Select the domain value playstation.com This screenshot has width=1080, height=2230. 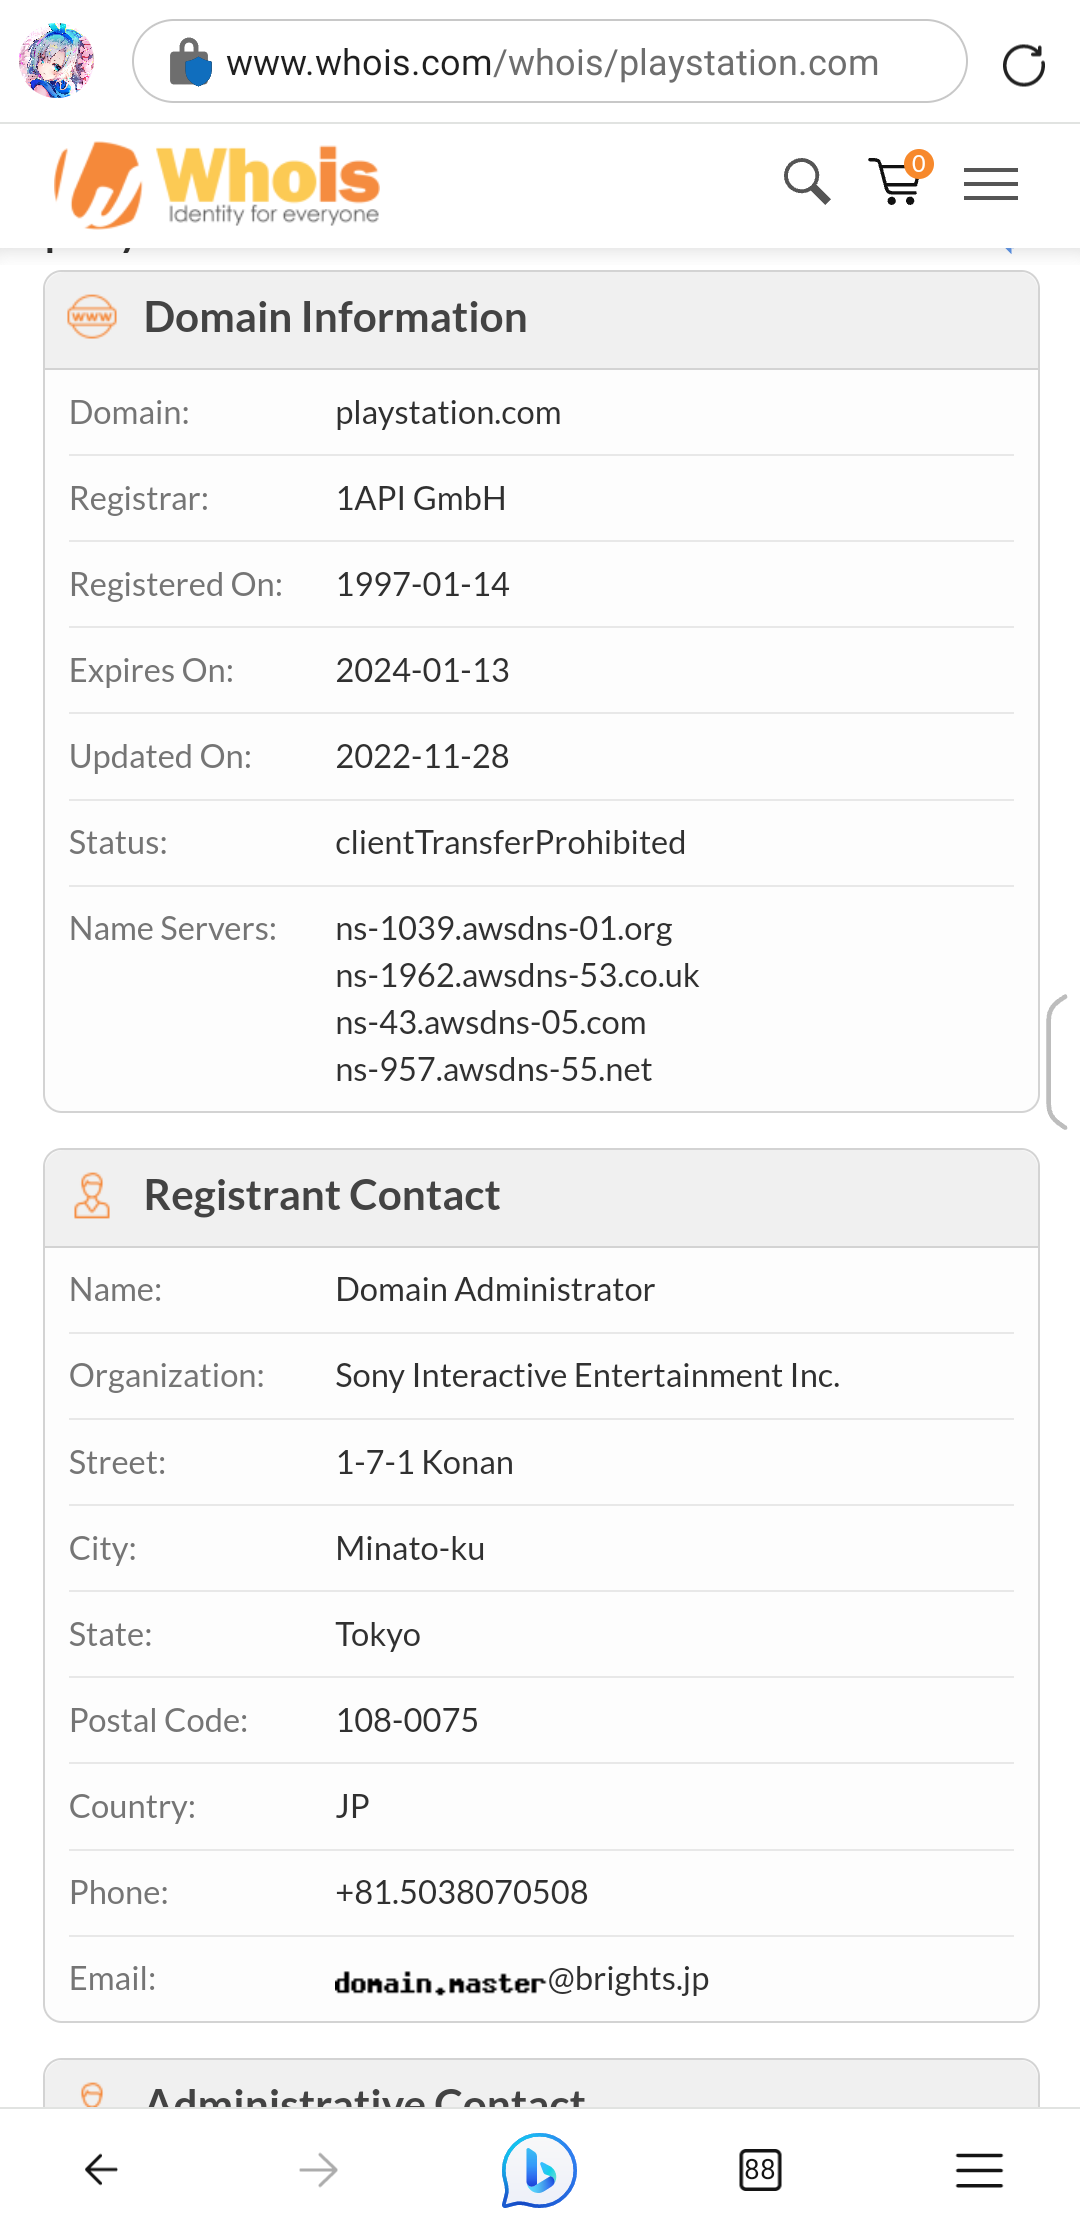point(448,413)
